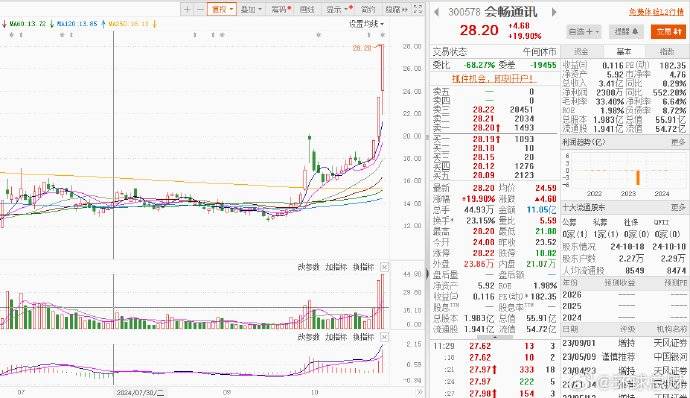The width and height of the screenshot is (690, 398).
Task: Click 换指标 in volume indicator panel
Action: [x=363, y=267]
